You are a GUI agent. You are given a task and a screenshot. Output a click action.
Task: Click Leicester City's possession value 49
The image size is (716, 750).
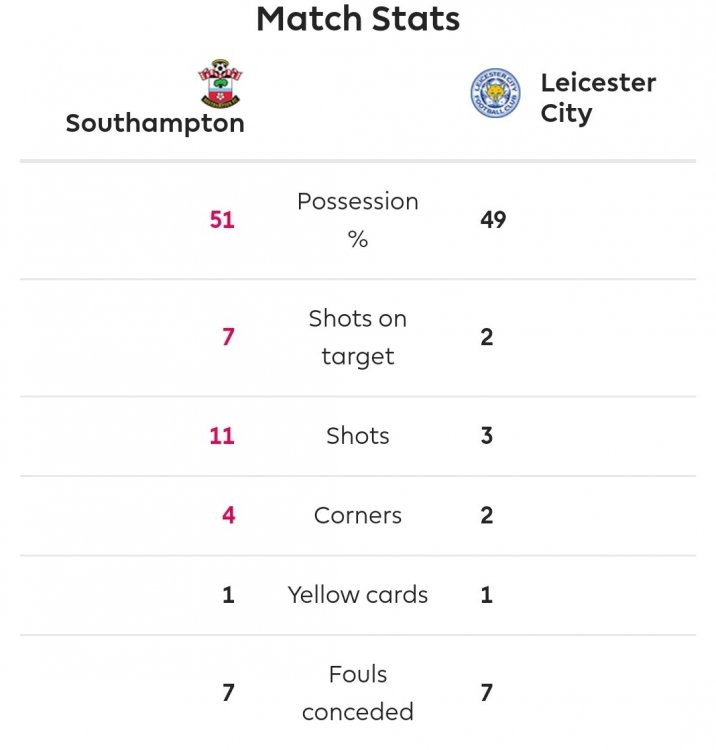[x=493, y=220]
